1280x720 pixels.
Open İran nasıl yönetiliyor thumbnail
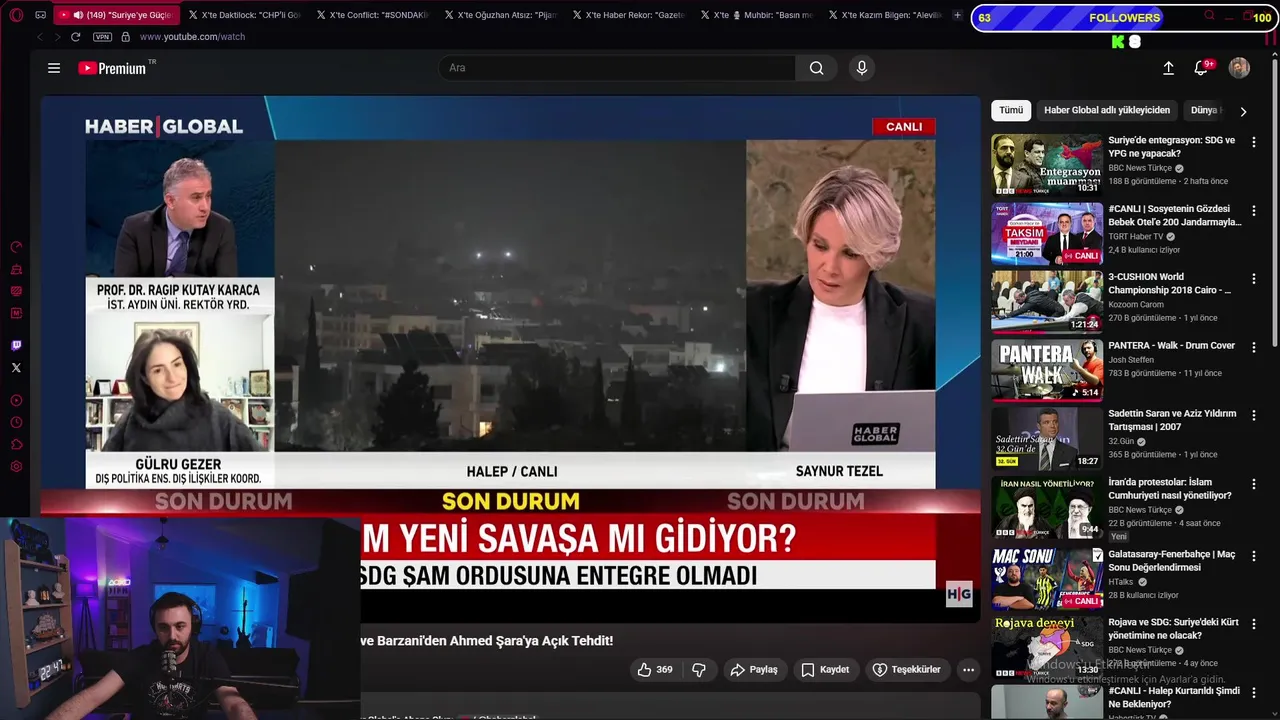[1046, 507]
